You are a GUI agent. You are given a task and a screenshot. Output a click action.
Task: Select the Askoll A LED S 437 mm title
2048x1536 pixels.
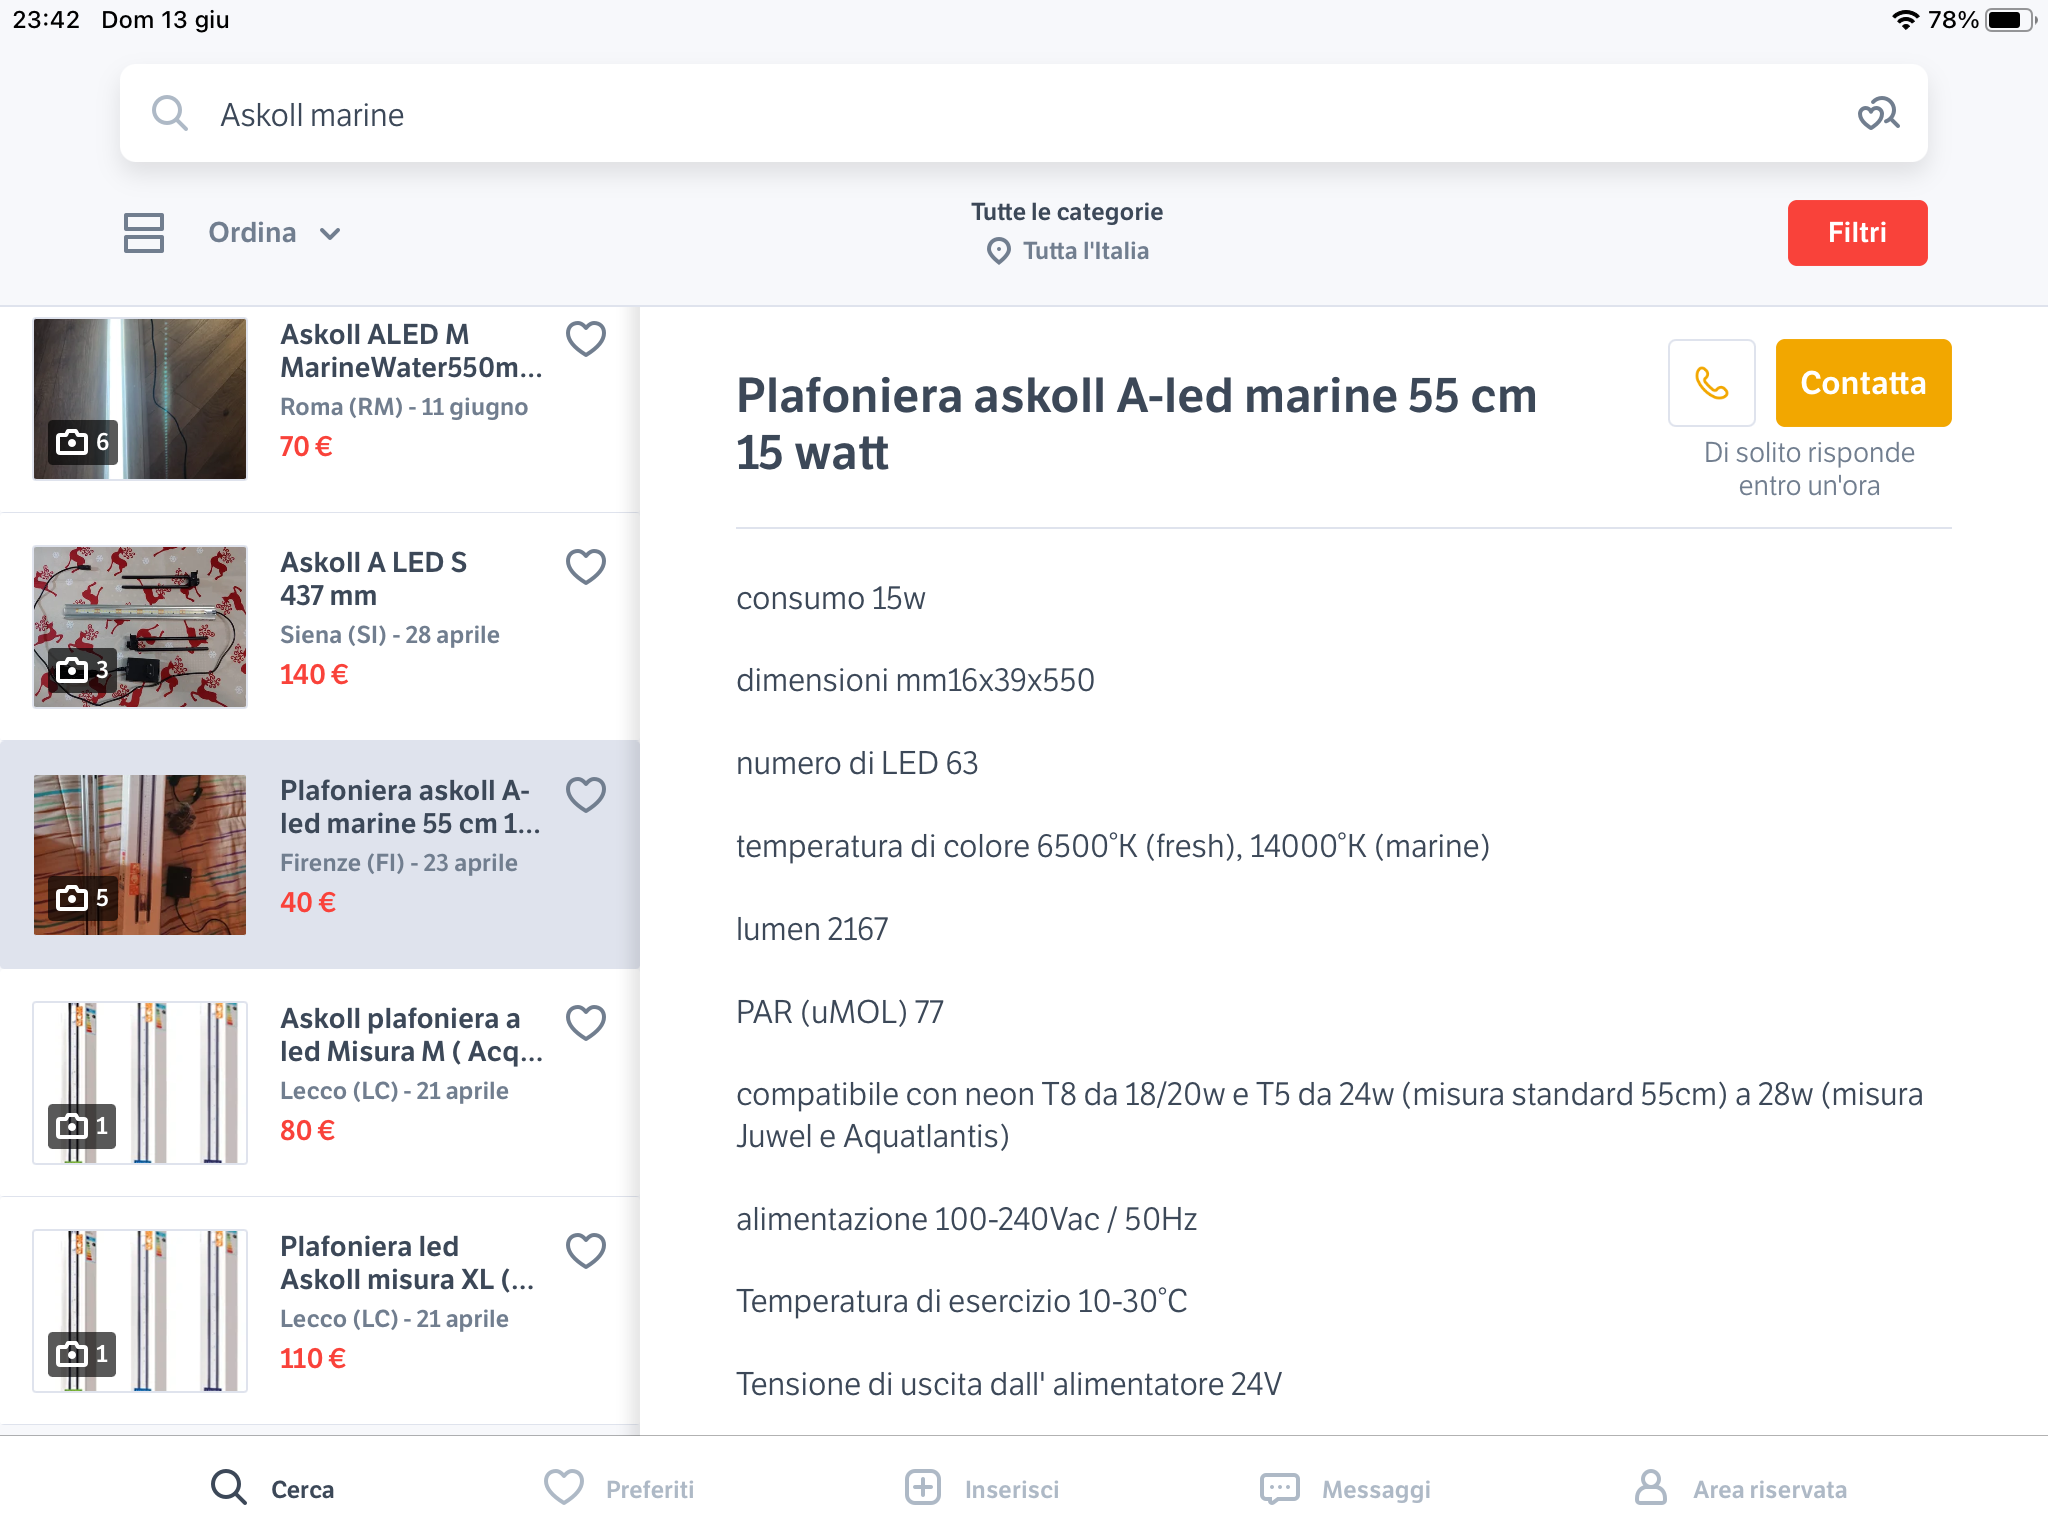(374, 579)
